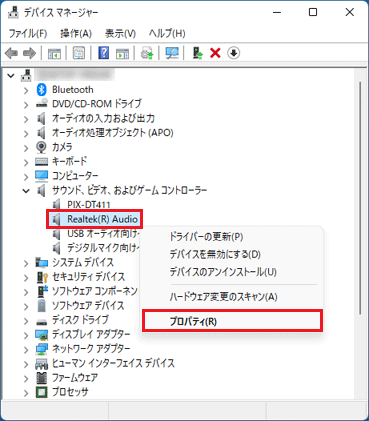This screenshot has height=421, width=369.
Task: Click the vertical scrollbar thumb
Action: coord(360,197)
